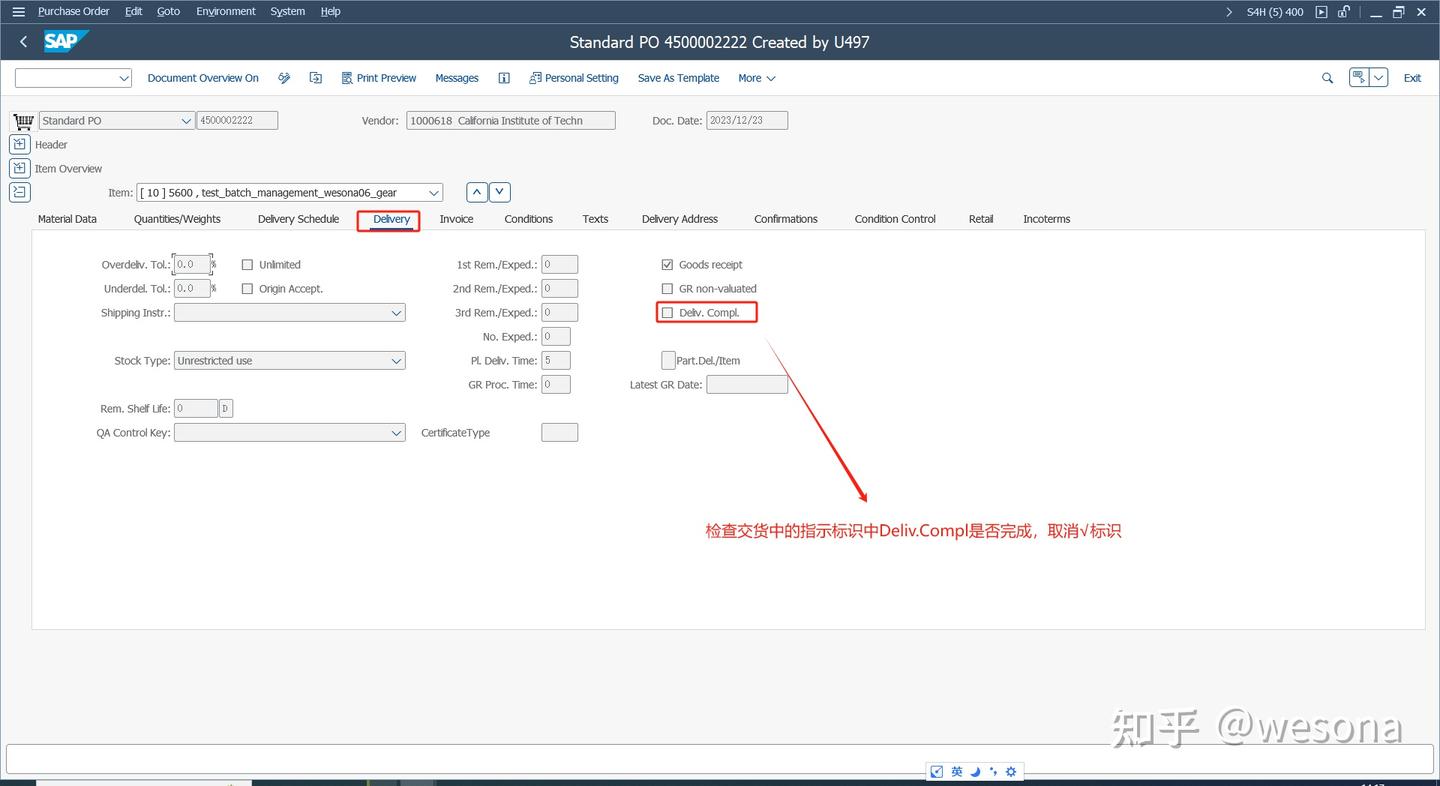Click Save As Template button
This screenshot has width=1440, height=786.
tap(678, 78)
